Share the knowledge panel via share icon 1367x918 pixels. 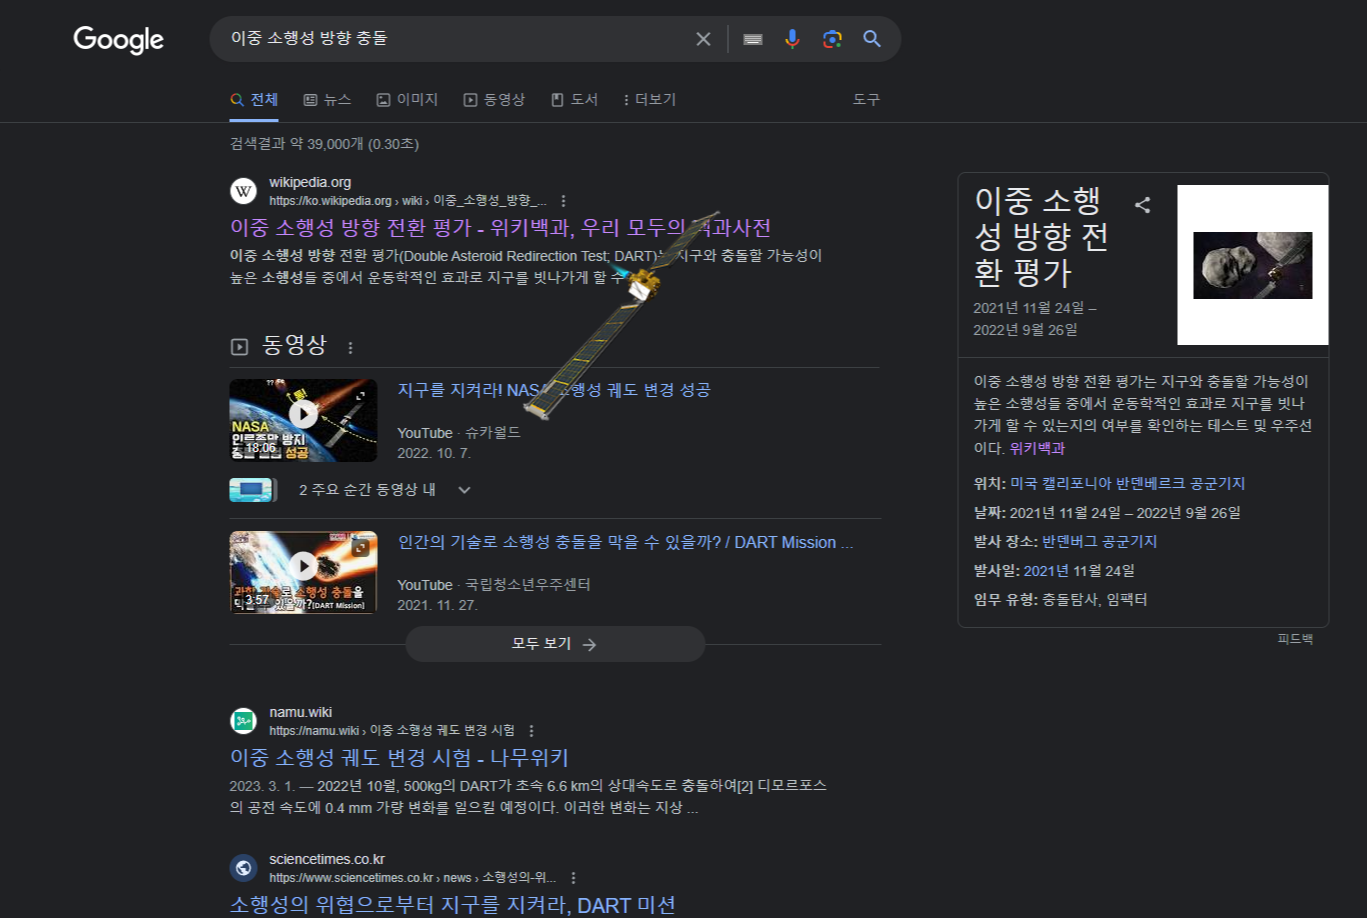[x=1142, y=205]
